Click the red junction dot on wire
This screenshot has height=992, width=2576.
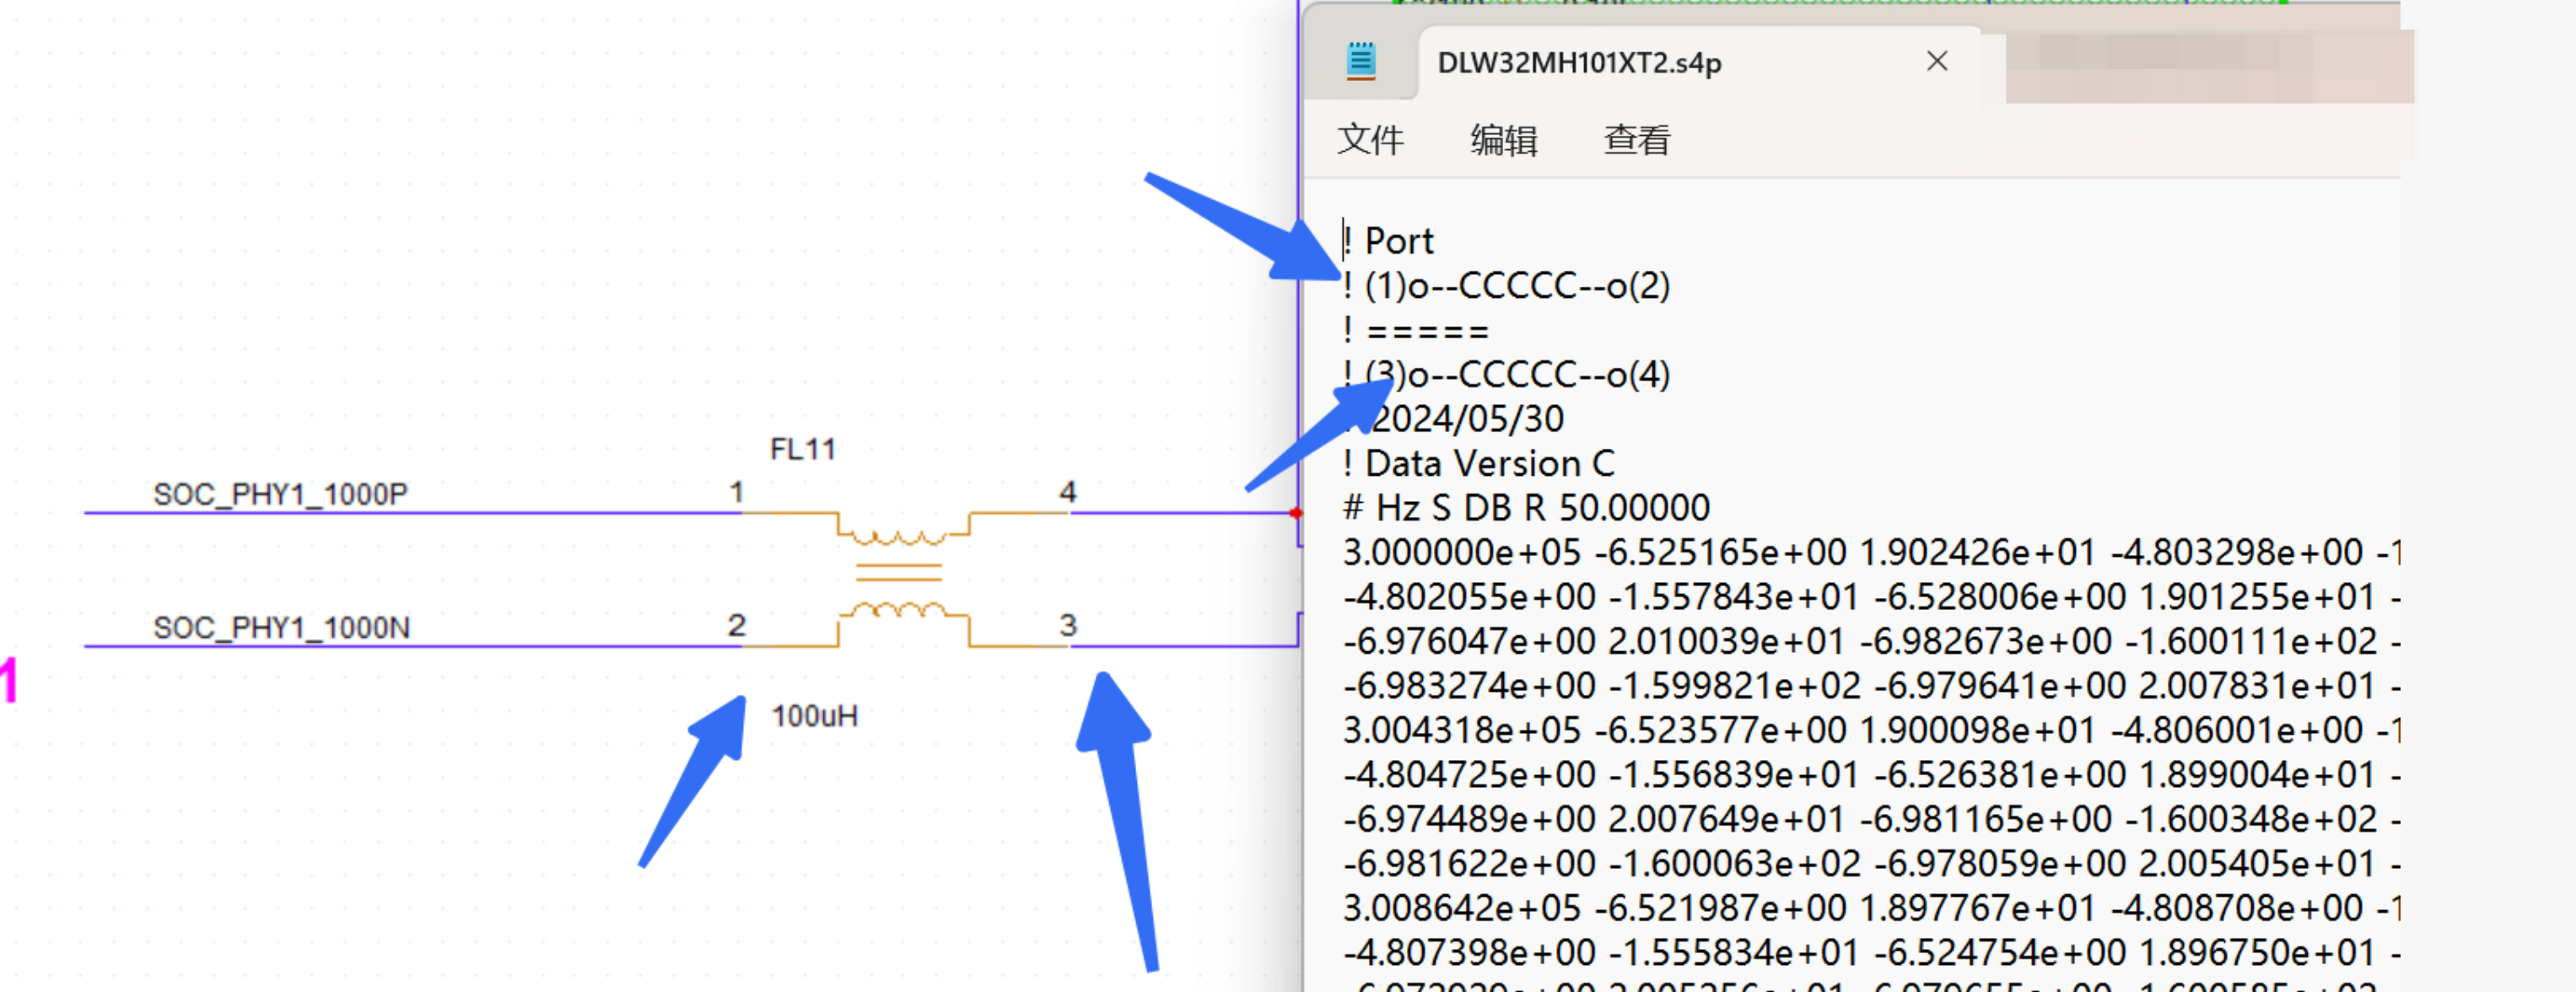[x=1296, y=513]
